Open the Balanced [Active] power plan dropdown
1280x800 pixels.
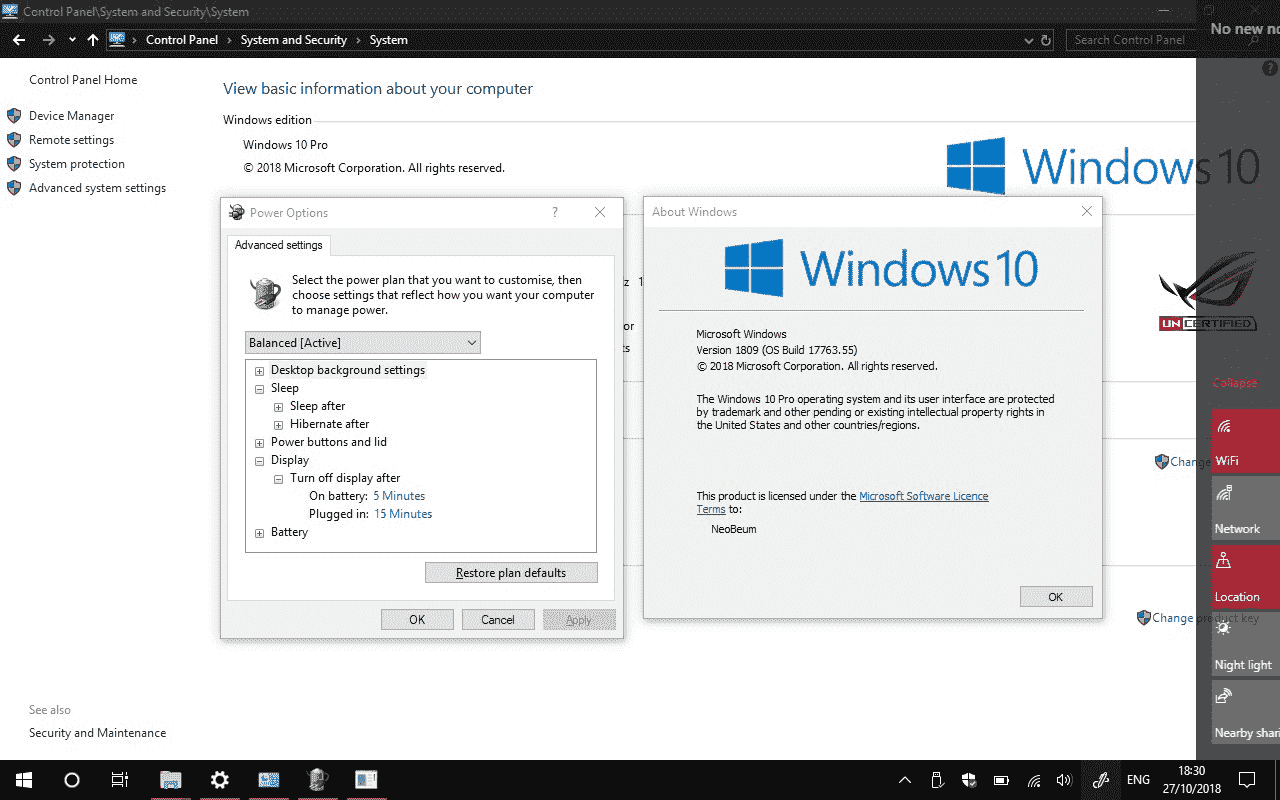(362, 343)
